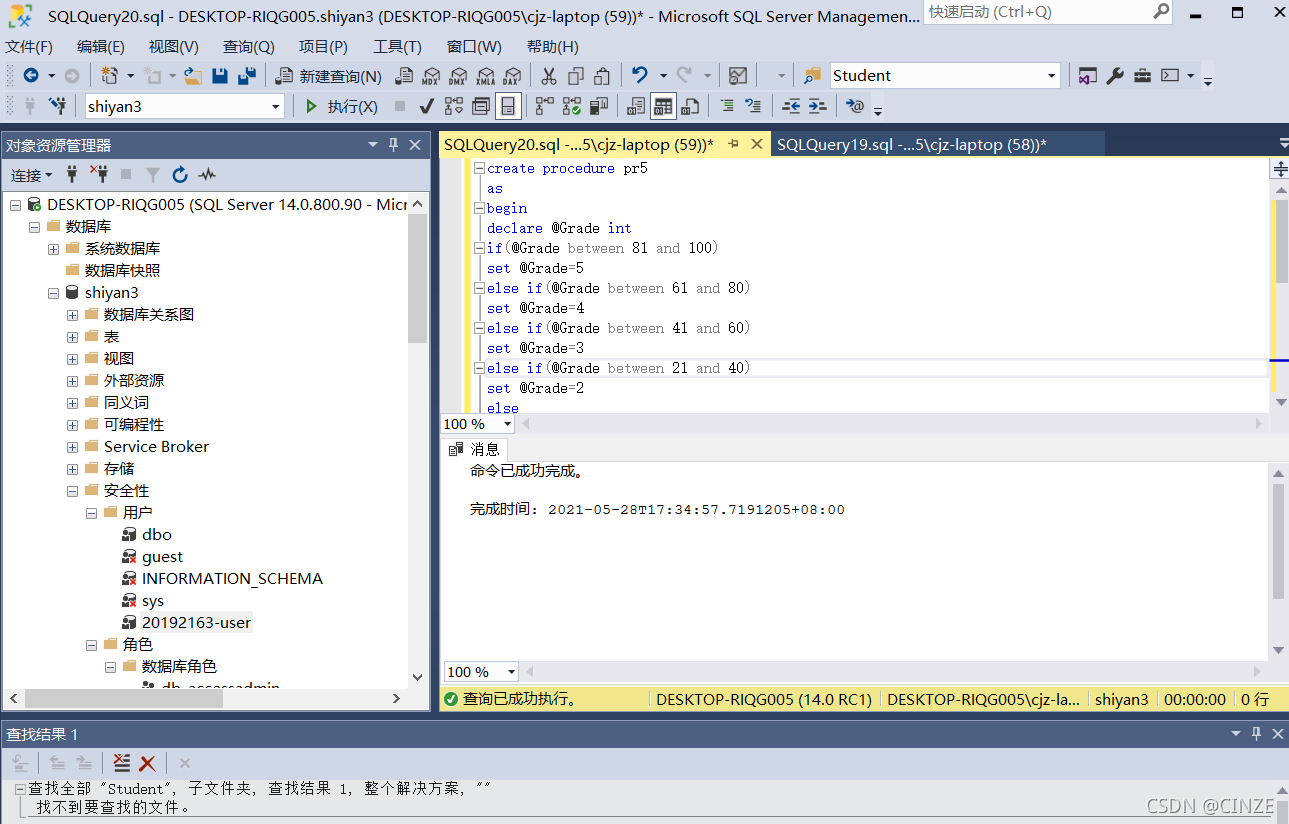Click the 新建查询(N) button
Viewport: 1289px width, 824px height.
[330, 75]
